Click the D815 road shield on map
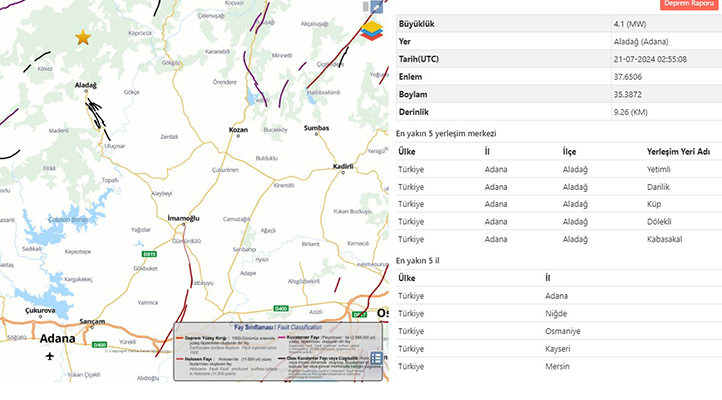 click(149, 254)
